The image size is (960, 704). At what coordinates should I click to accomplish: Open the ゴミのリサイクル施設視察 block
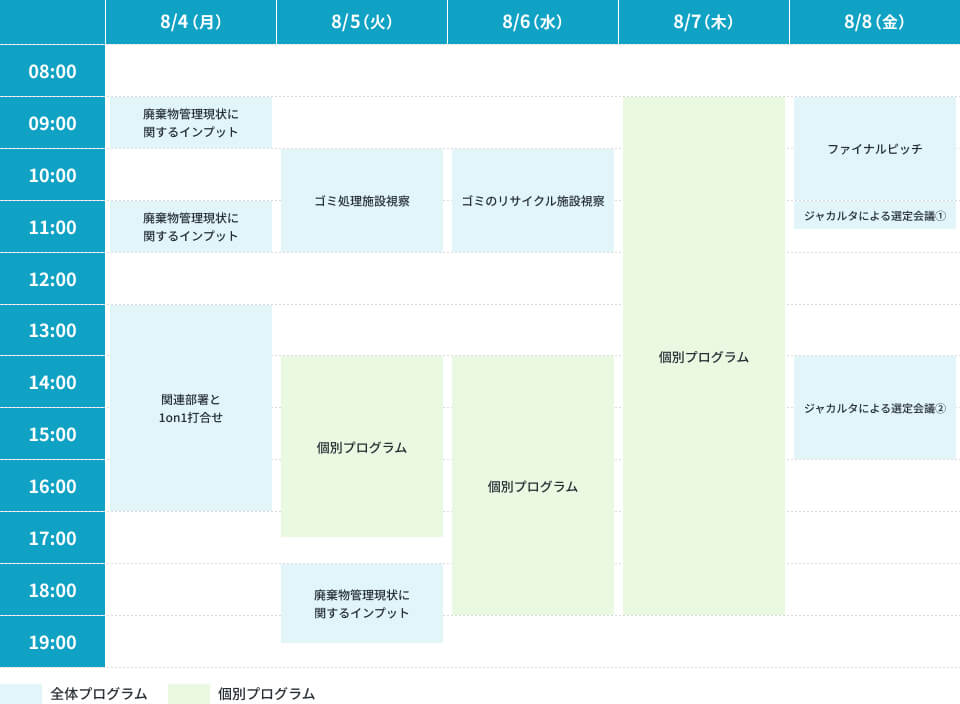[533, 200]
